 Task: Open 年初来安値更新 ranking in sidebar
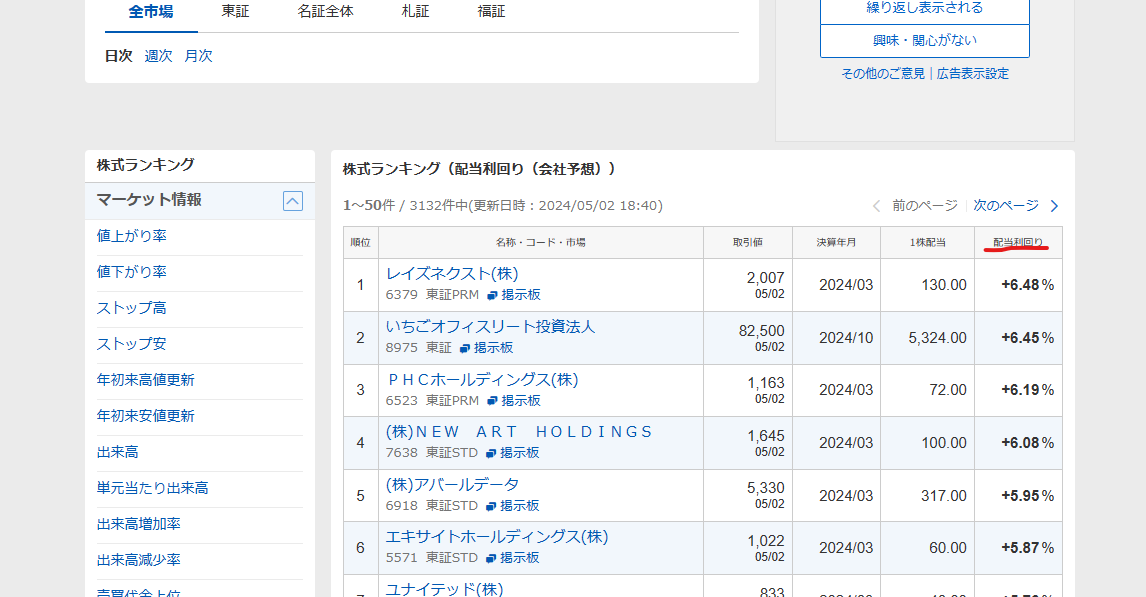click(x=145, y=416)
